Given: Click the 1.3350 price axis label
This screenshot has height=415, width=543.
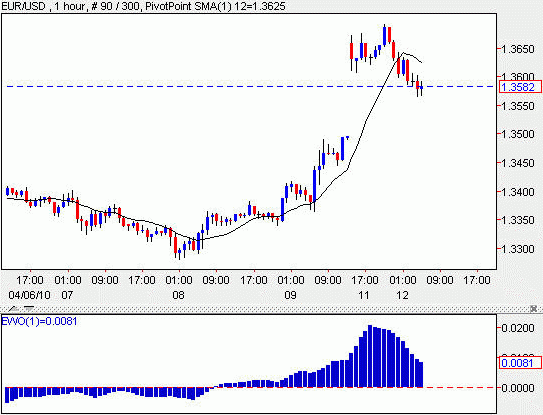Looking at the screenshot, I should point(518,220).
